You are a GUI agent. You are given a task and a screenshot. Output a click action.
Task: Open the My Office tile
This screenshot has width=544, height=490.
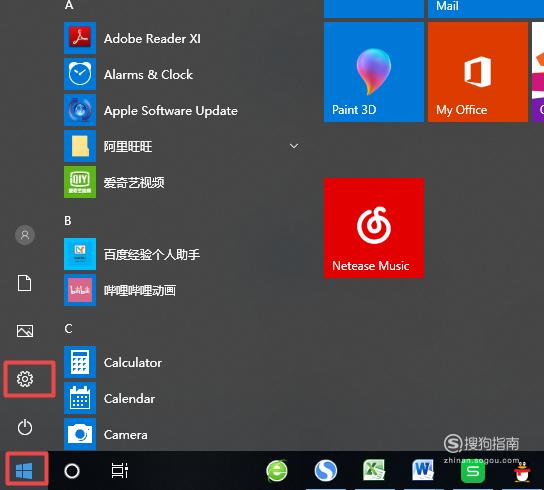[478, 72]
